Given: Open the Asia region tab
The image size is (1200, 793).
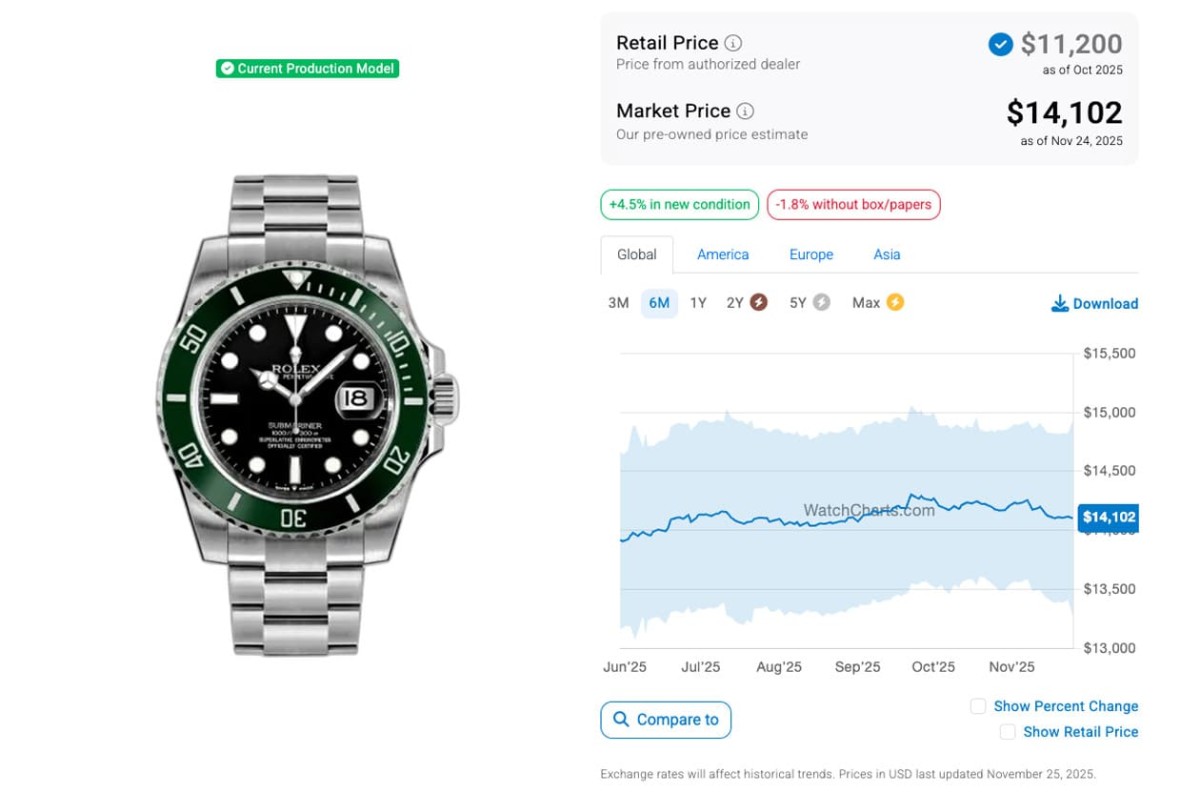Looking at the screenshot, I should (887, 255).
